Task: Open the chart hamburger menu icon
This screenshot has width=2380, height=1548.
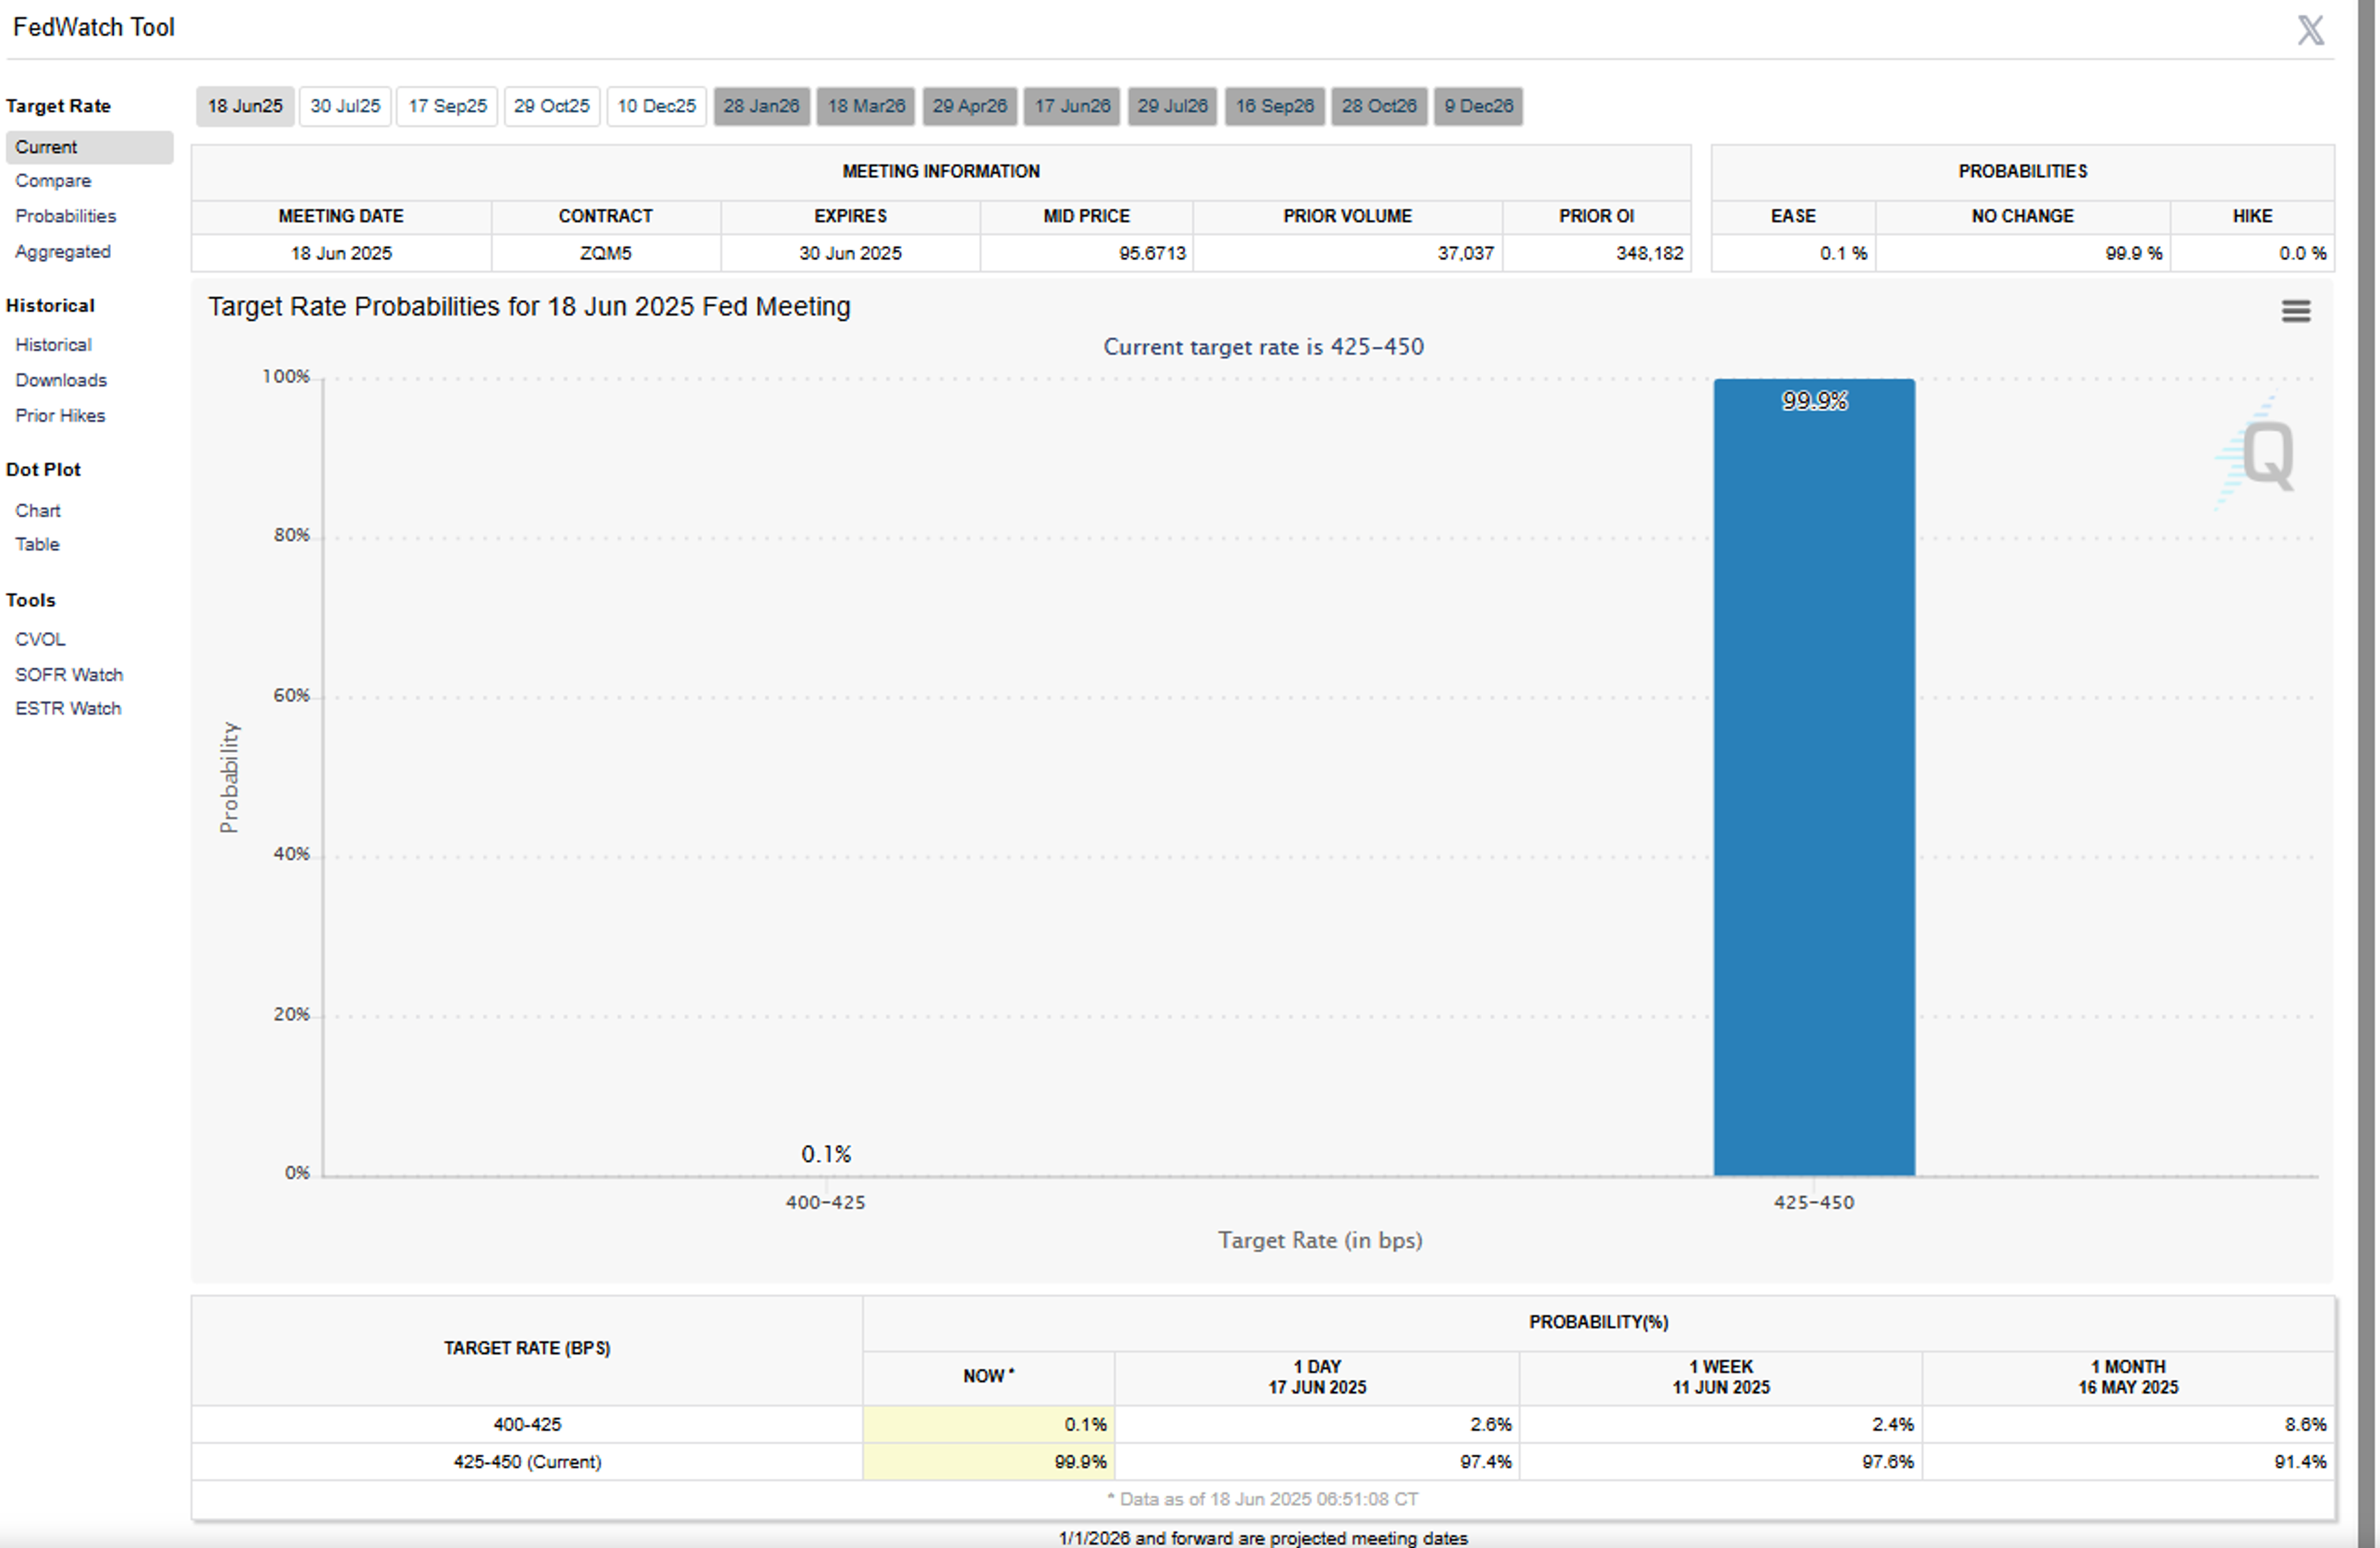Action: (x=2295, y=311)
